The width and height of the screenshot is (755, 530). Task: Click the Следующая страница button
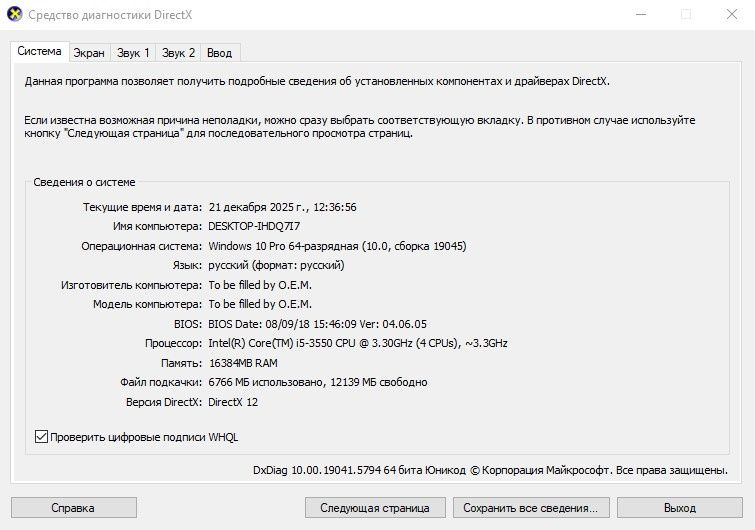pos(375,508)
